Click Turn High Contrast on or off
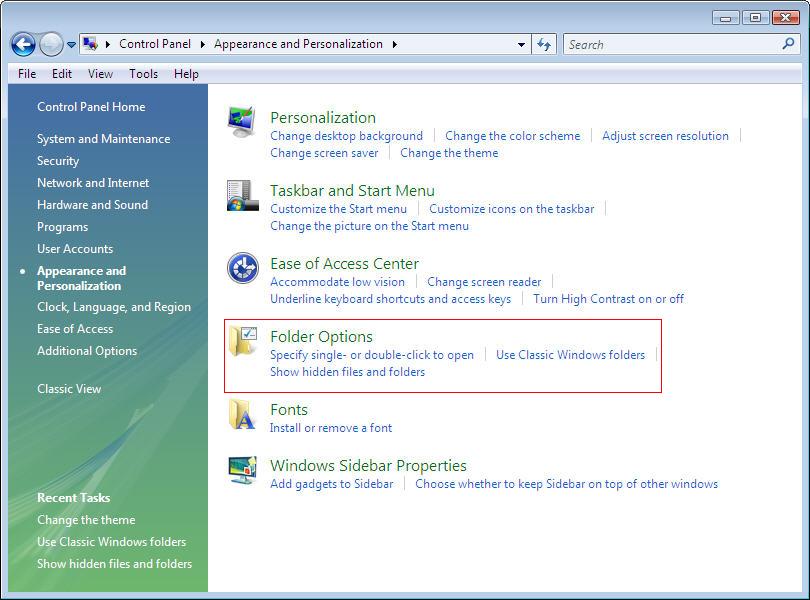This screenshot has height=600, width=810. click(609, 299)
